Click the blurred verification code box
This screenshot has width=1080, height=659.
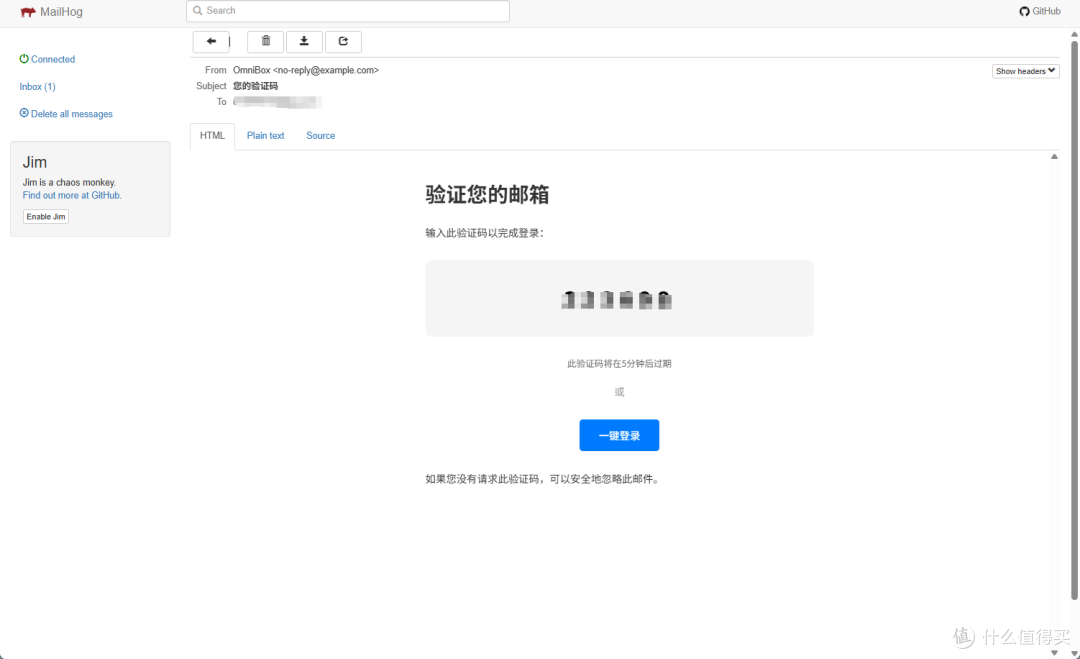pos(619,298)
